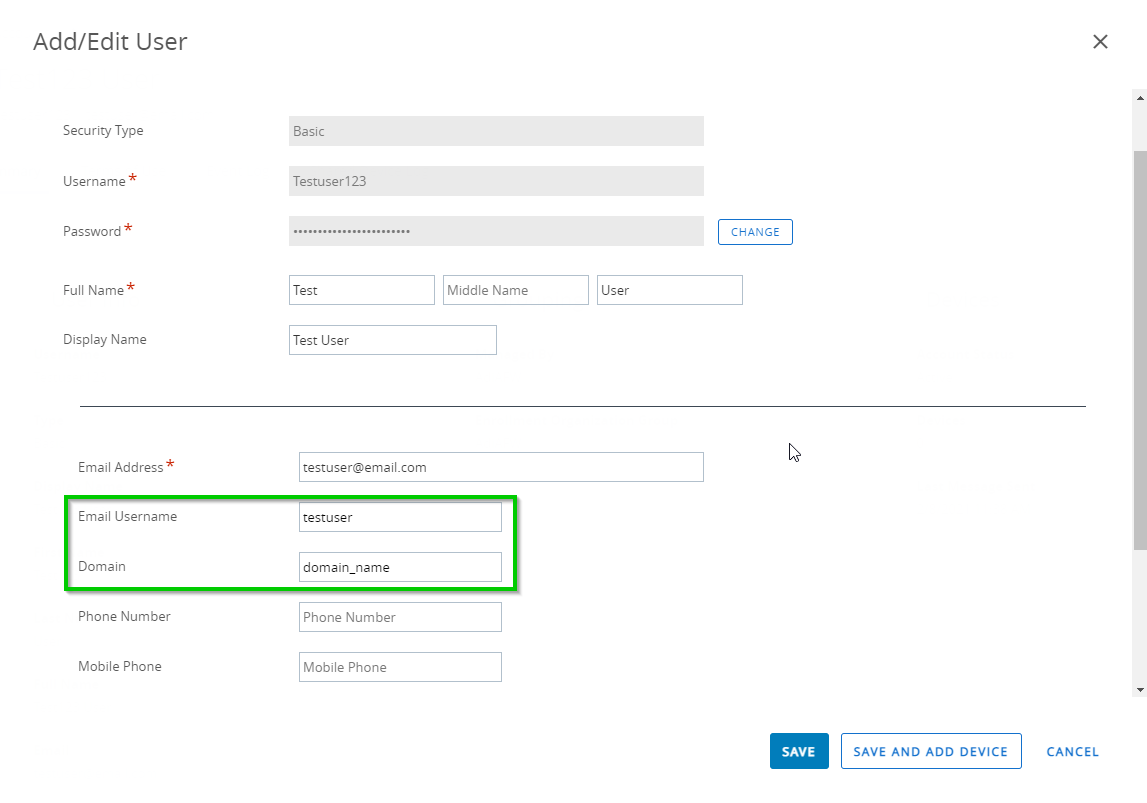Click the masked Password field
Image resolution: width=1147 pixels, height=803 pixels.
tap(496, 231)
